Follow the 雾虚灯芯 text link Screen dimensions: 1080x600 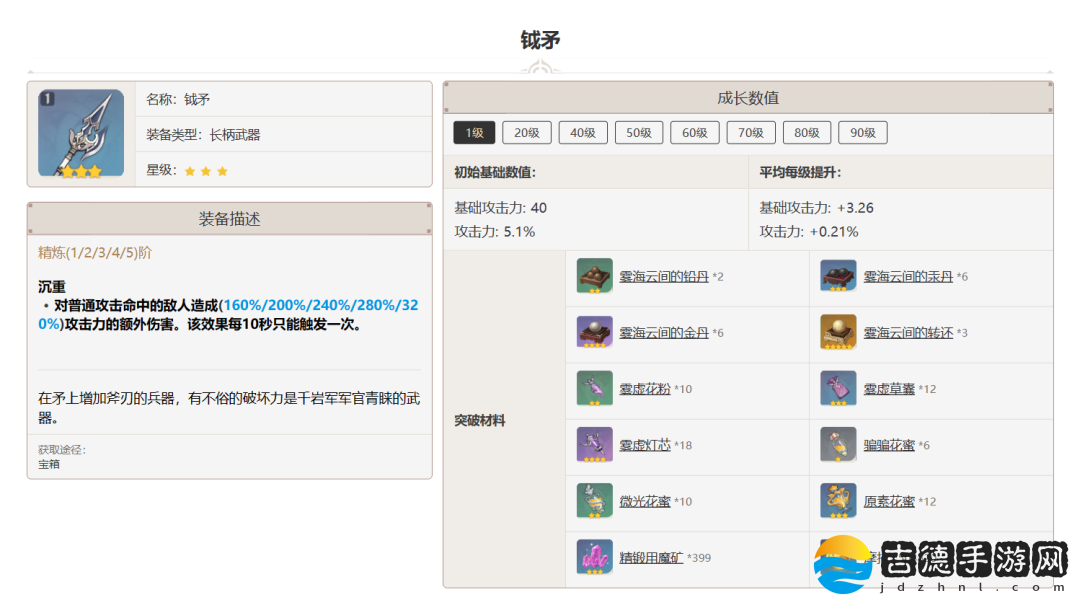[644, 445]
